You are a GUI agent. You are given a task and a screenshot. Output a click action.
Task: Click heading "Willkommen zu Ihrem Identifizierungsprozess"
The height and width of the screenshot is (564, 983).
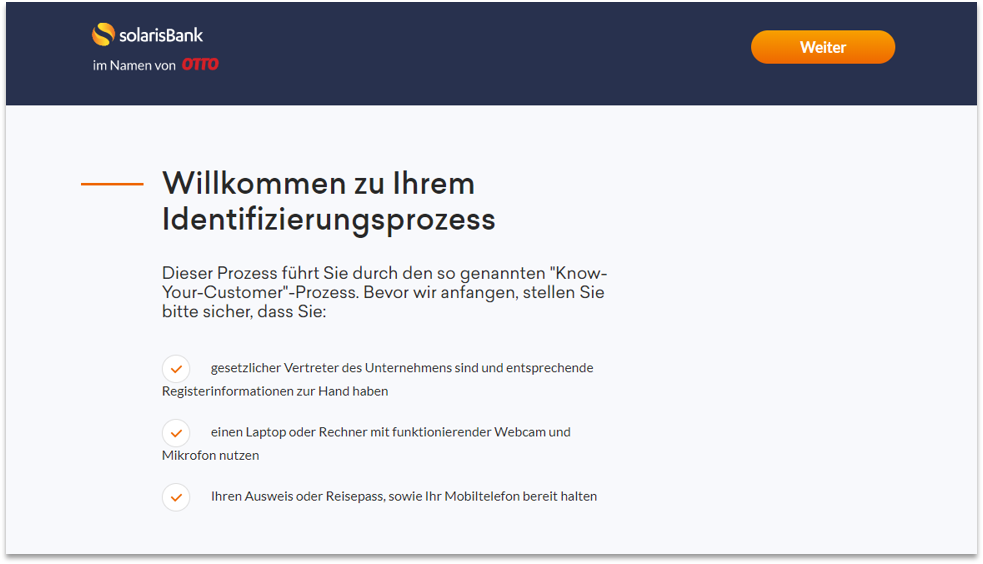click(329, 201)
